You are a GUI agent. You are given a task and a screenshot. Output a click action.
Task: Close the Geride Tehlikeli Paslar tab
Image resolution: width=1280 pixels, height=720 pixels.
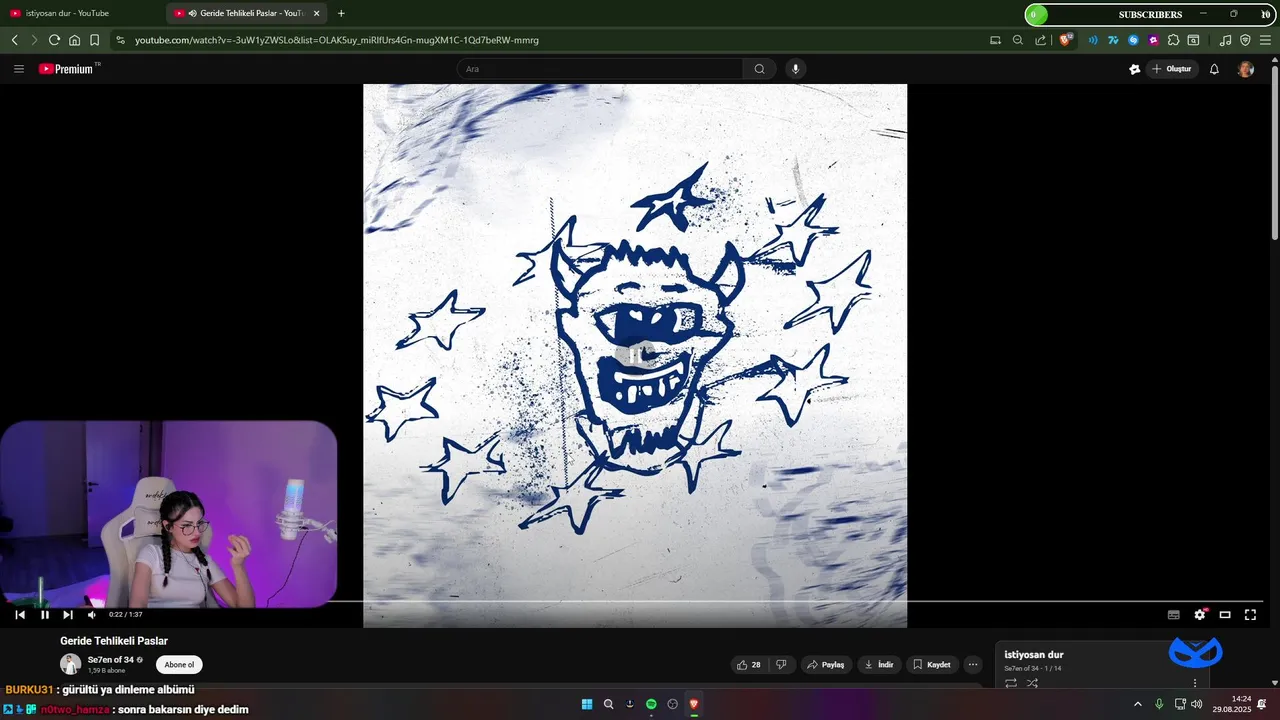316,13
